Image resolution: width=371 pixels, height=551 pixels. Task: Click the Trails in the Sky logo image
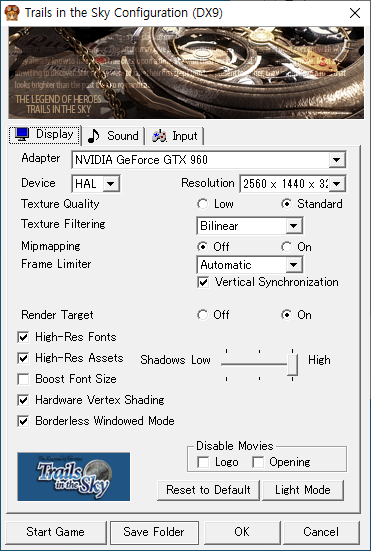point(73,477)
